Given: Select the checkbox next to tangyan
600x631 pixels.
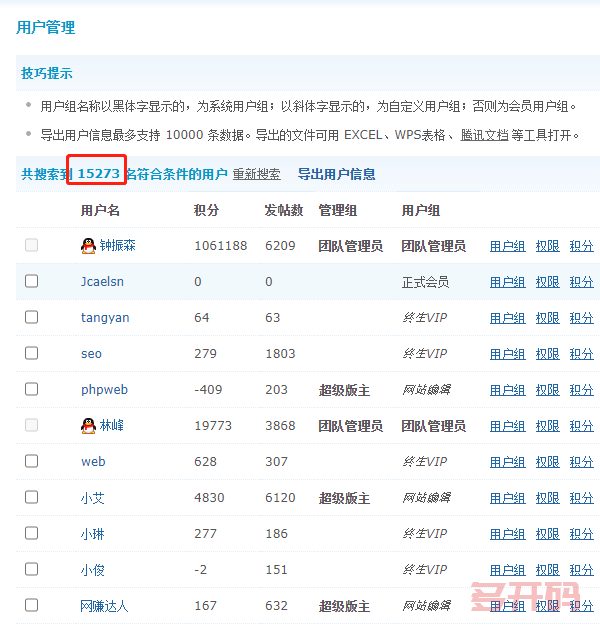Looking at the screenshot, I should coord(32,318).
